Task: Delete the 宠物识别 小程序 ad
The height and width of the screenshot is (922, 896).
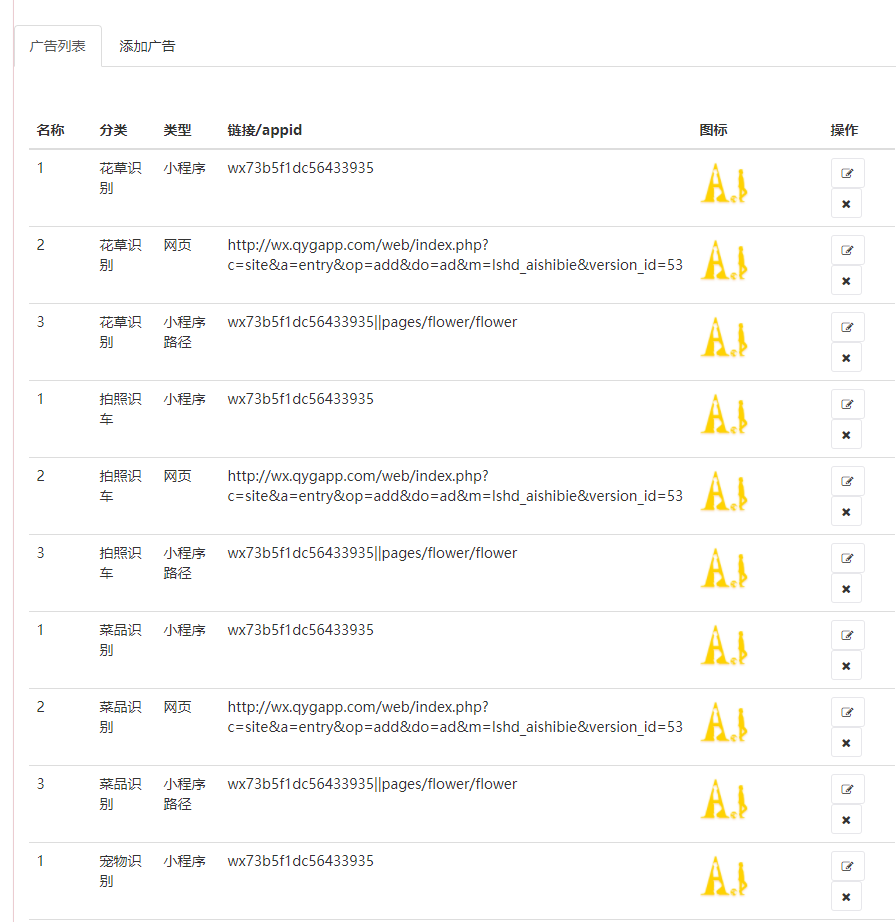Action: (847, 897)
